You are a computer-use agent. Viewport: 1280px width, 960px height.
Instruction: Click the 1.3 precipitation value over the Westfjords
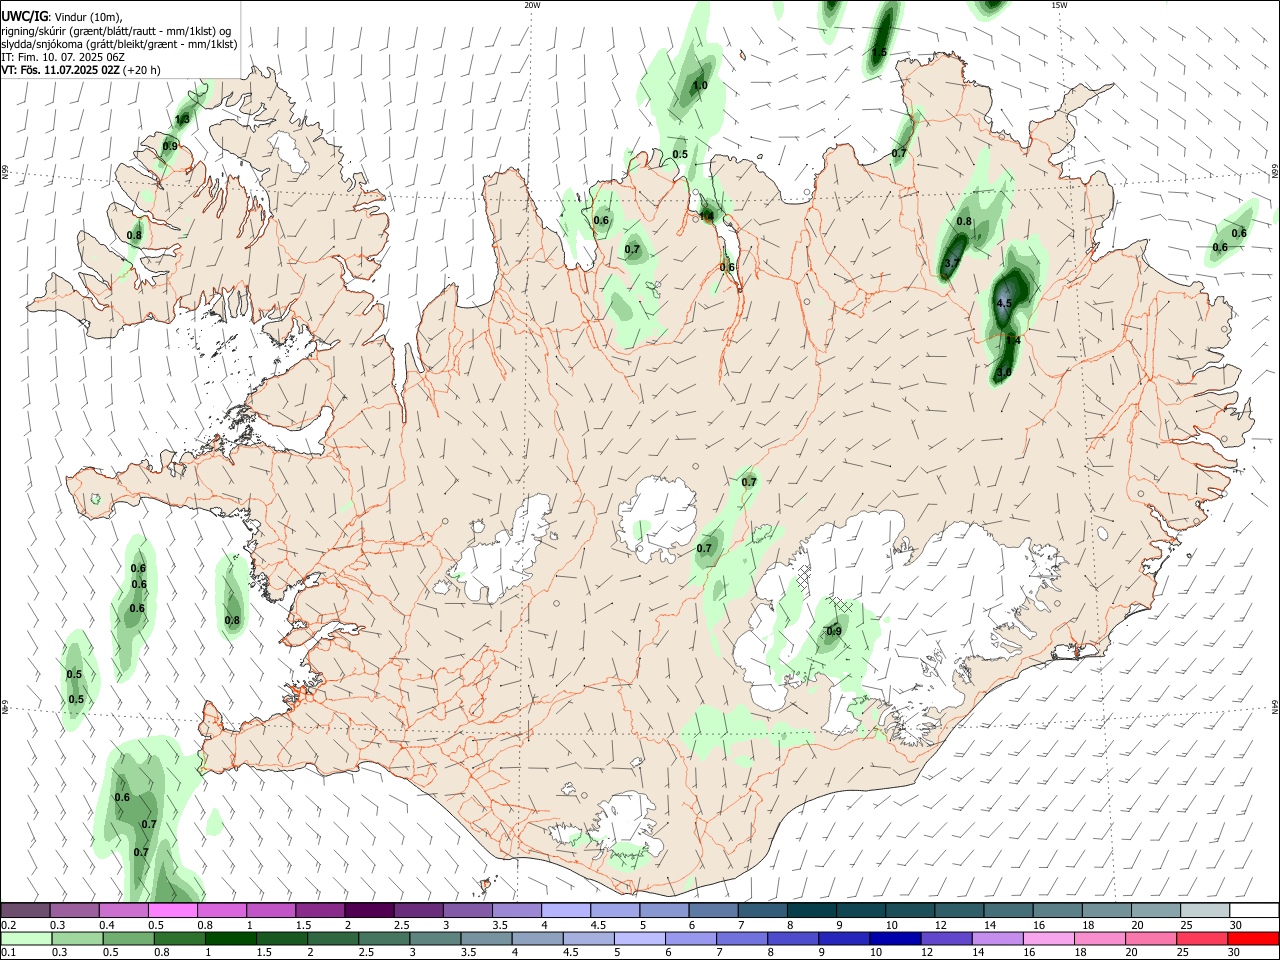pyautogui.click(x=182, y=120)
